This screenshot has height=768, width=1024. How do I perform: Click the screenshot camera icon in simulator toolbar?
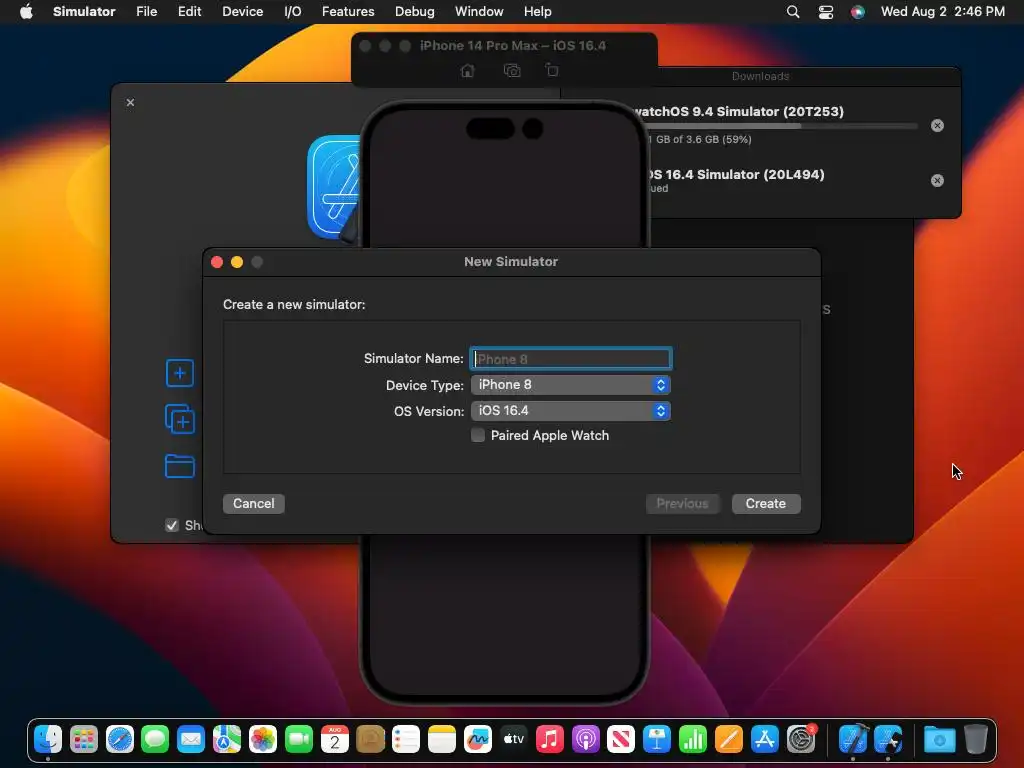click(512, 71)
